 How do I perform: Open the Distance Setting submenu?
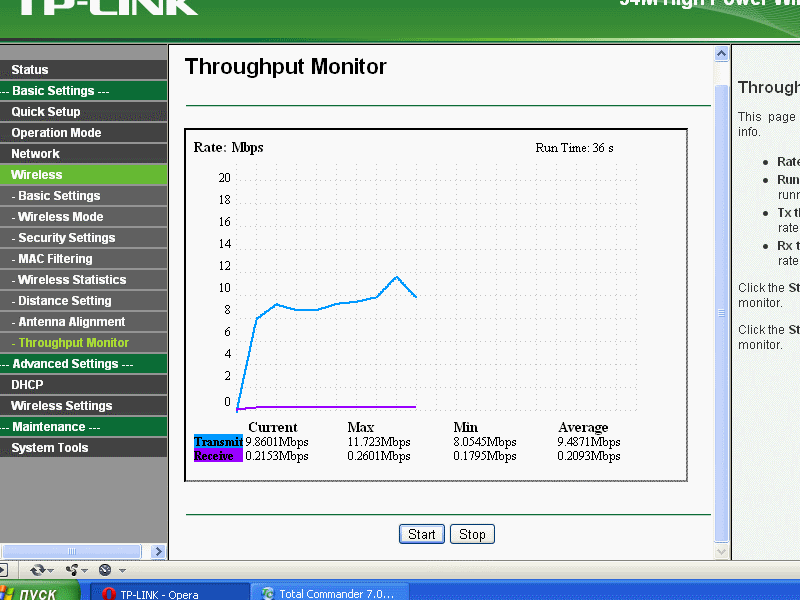pos(83,301)
